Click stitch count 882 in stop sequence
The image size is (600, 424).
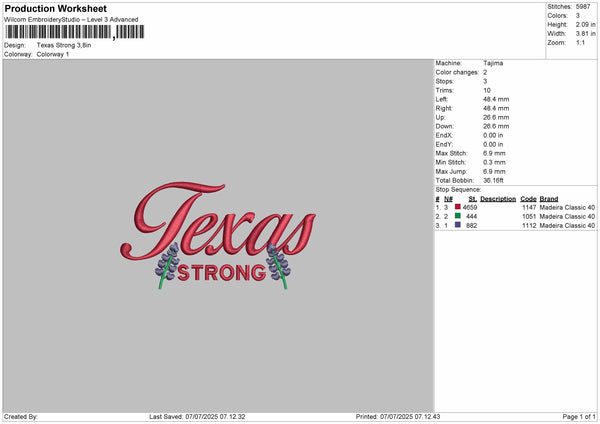[471, 226]
